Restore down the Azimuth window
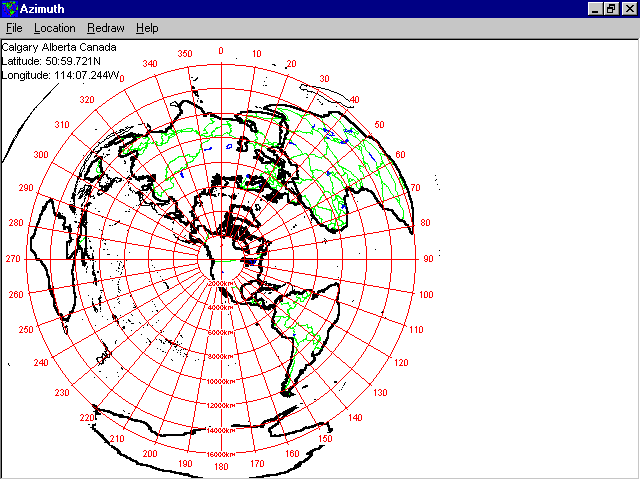This screenshot has height=480, width=640. point(611,8)
